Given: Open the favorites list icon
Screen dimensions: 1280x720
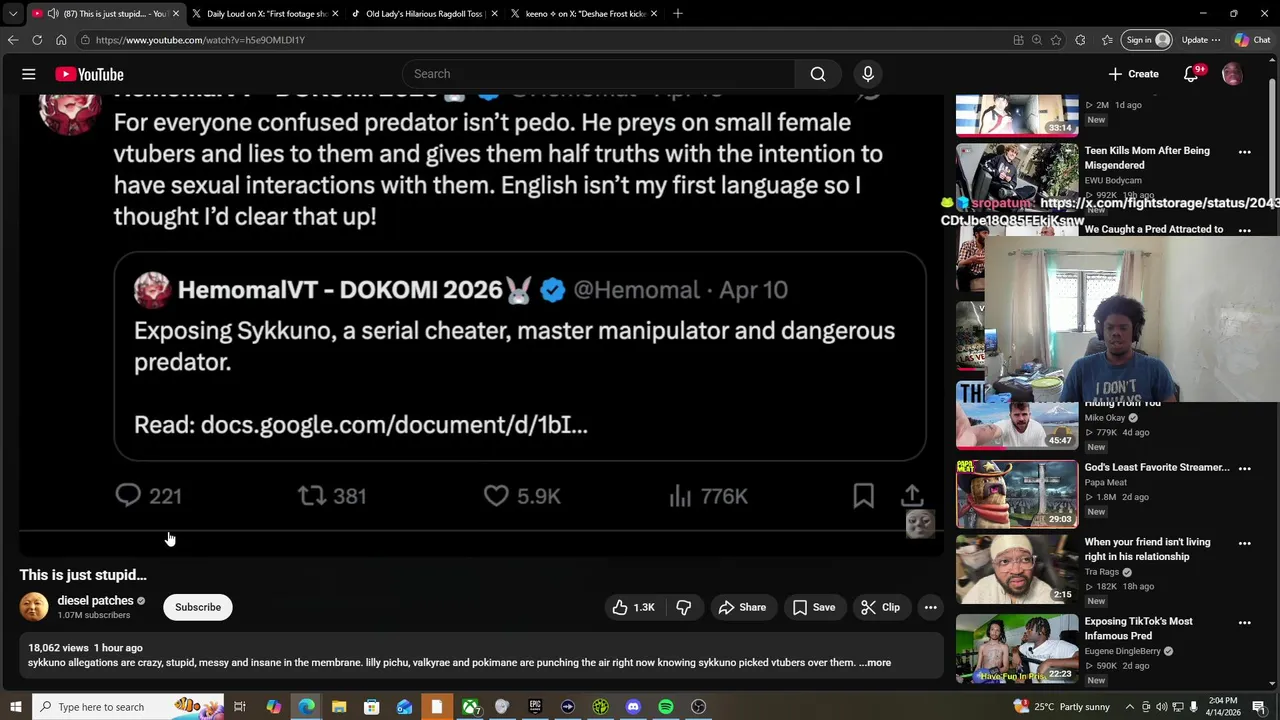Looking at the screenshot, I should 1107,40.
